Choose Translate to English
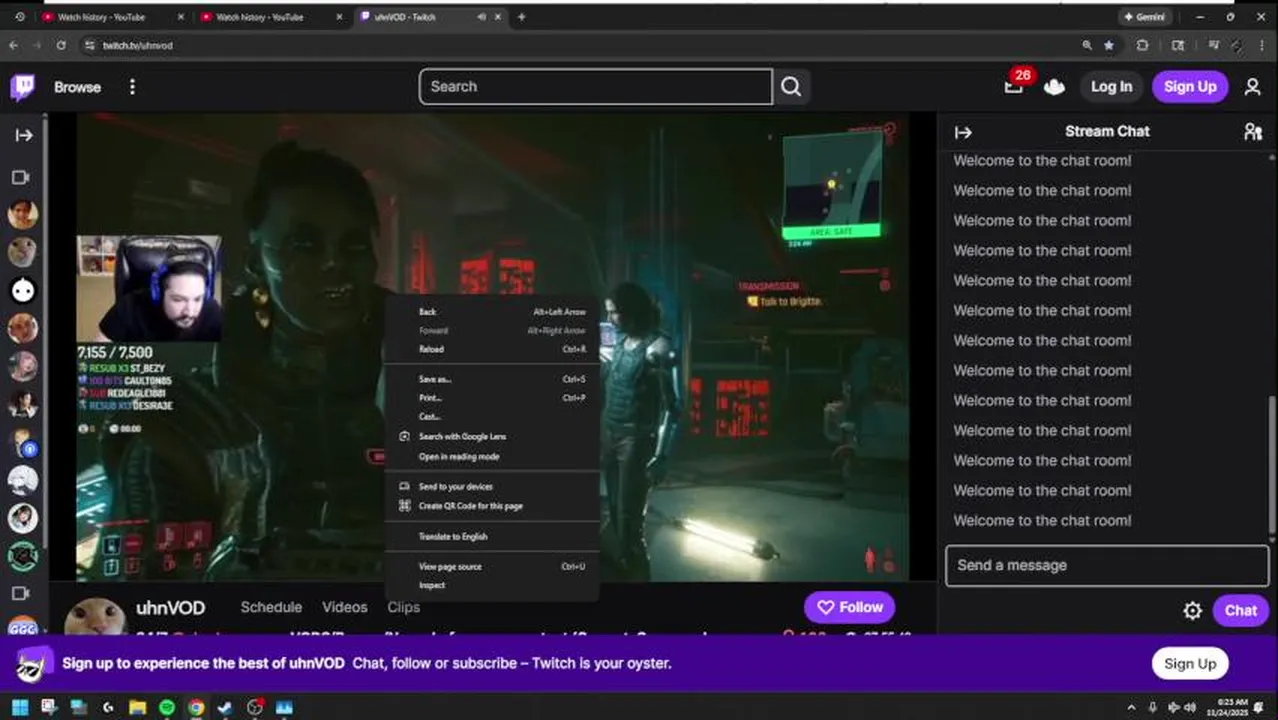 coord(492,536)
